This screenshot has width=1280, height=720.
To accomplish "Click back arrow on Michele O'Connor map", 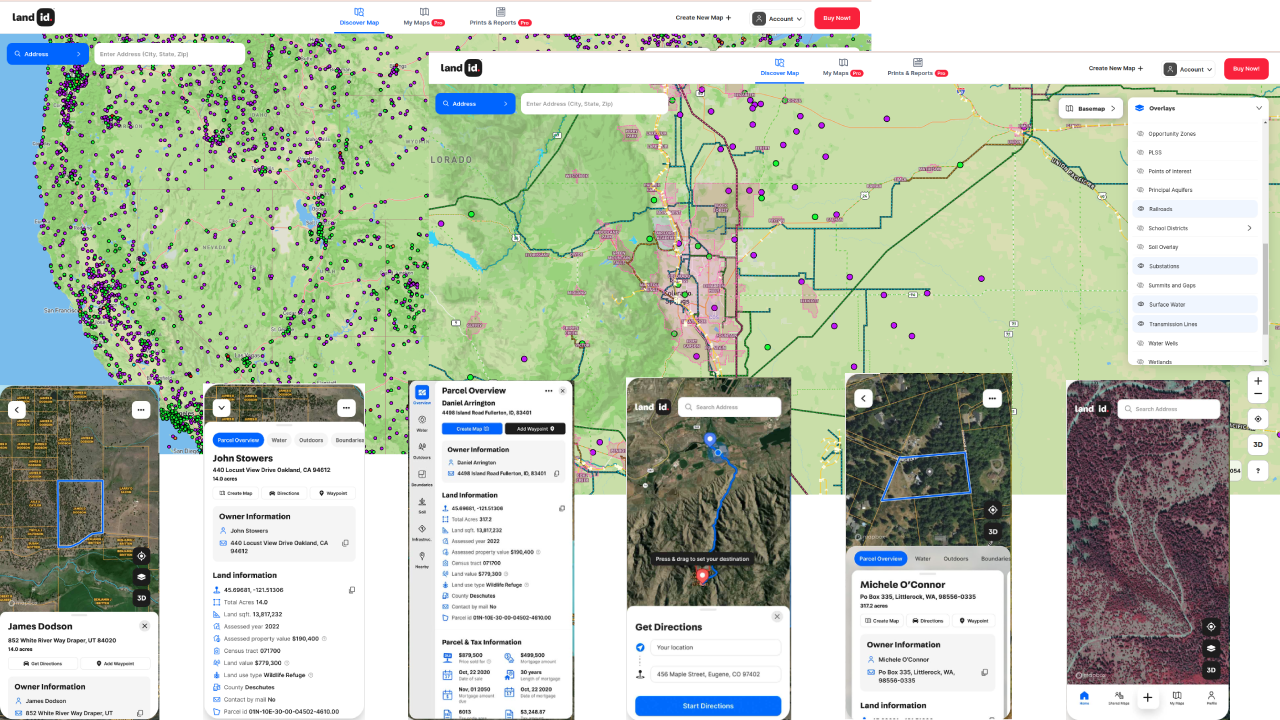I will tap(864, 398).
